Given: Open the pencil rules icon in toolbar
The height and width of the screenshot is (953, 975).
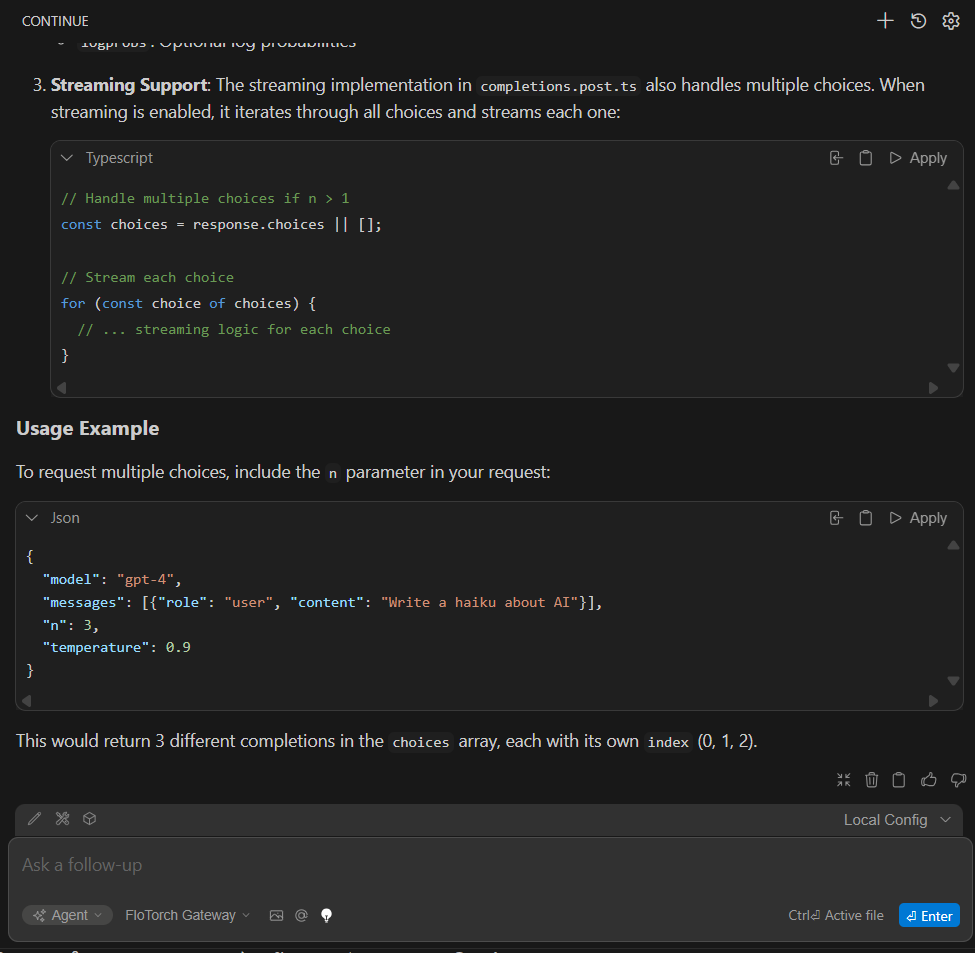Looking at the screenshot, I should coord(35,819).
